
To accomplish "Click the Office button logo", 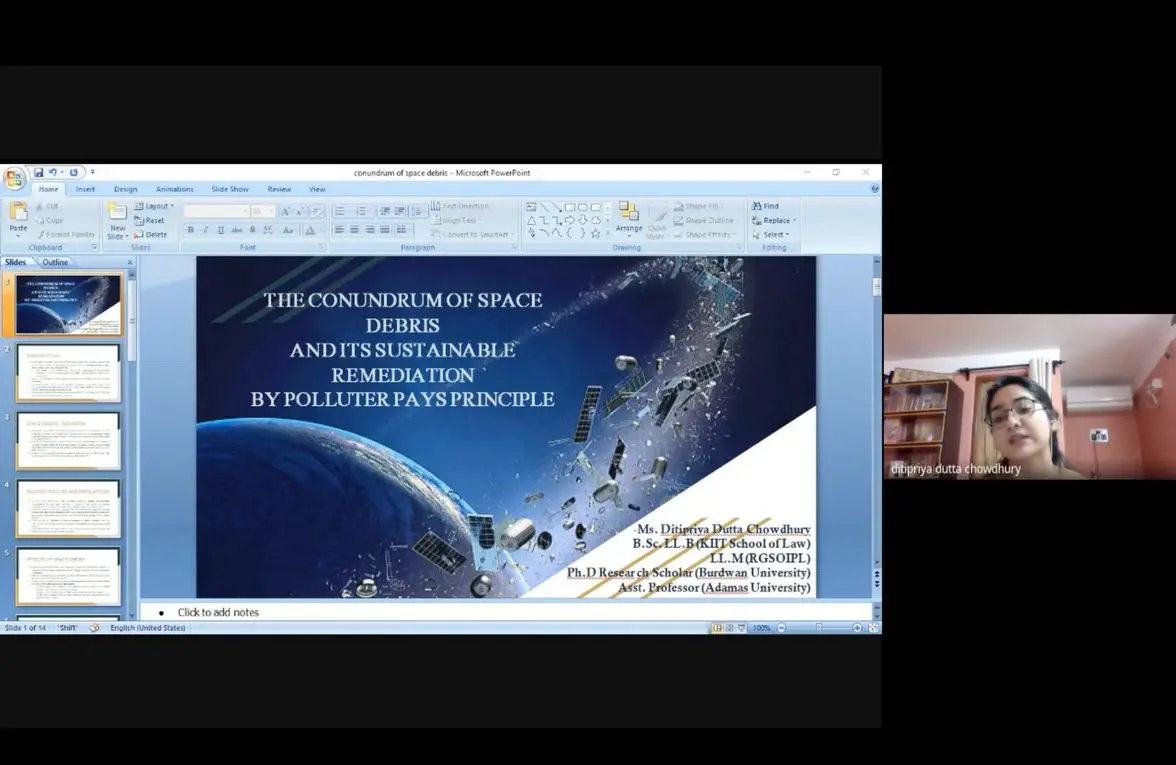I will pos(14,179).
